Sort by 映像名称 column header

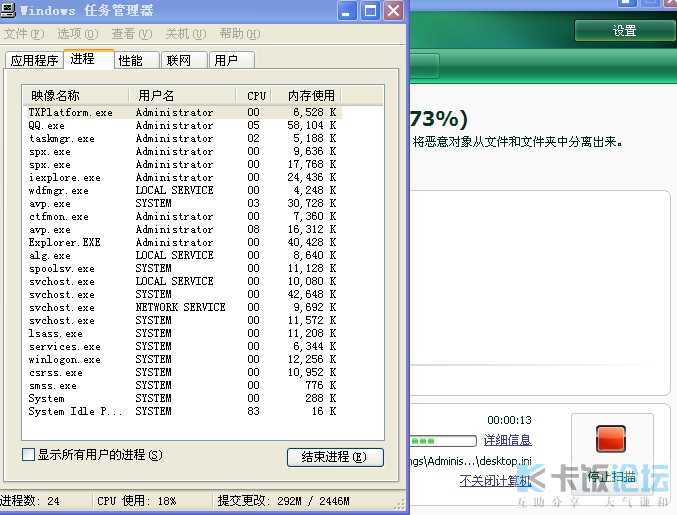(76, 95)
